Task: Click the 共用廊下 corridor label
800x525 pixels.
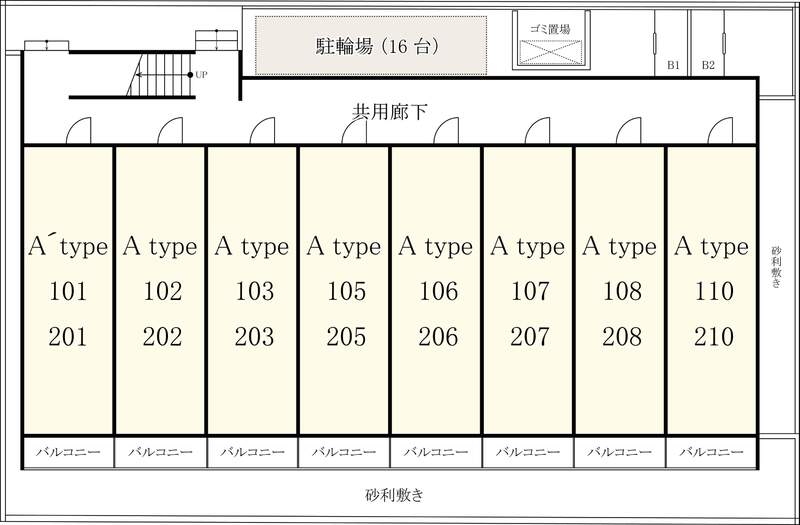Action: coord(390,112)
